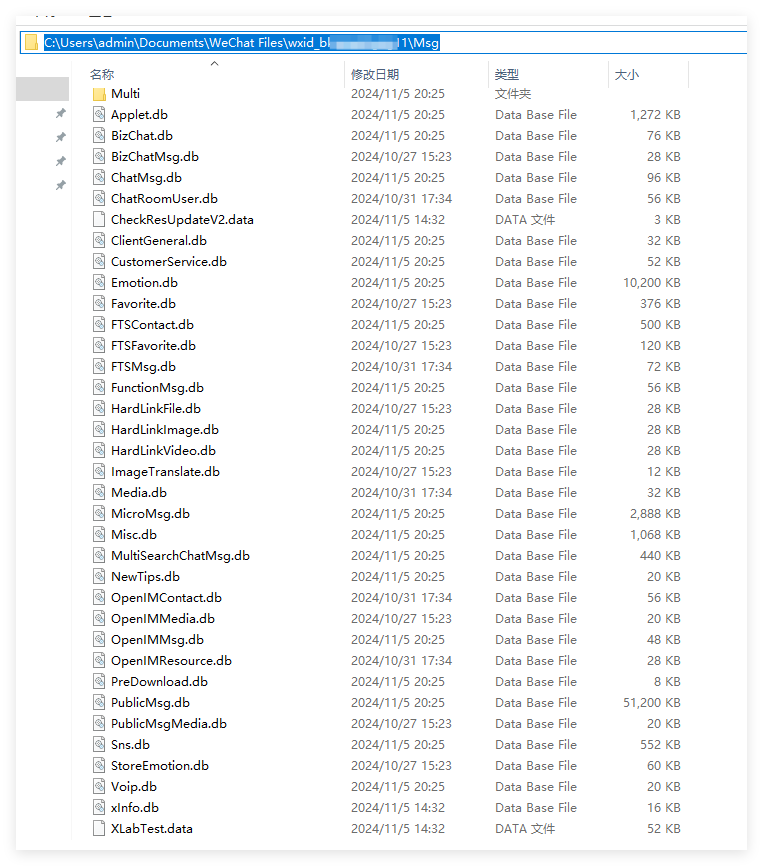Click the last pin icon in the sidebar
Screen dimensions: 763x866
tap(61, 185)
